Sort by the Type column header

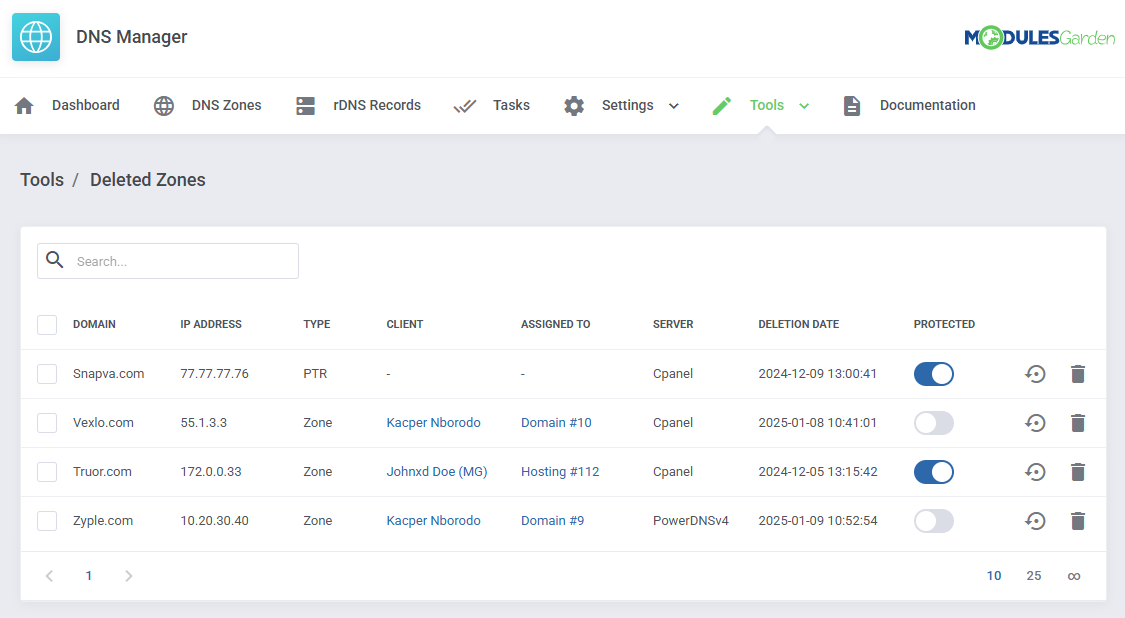click(316, 324)
